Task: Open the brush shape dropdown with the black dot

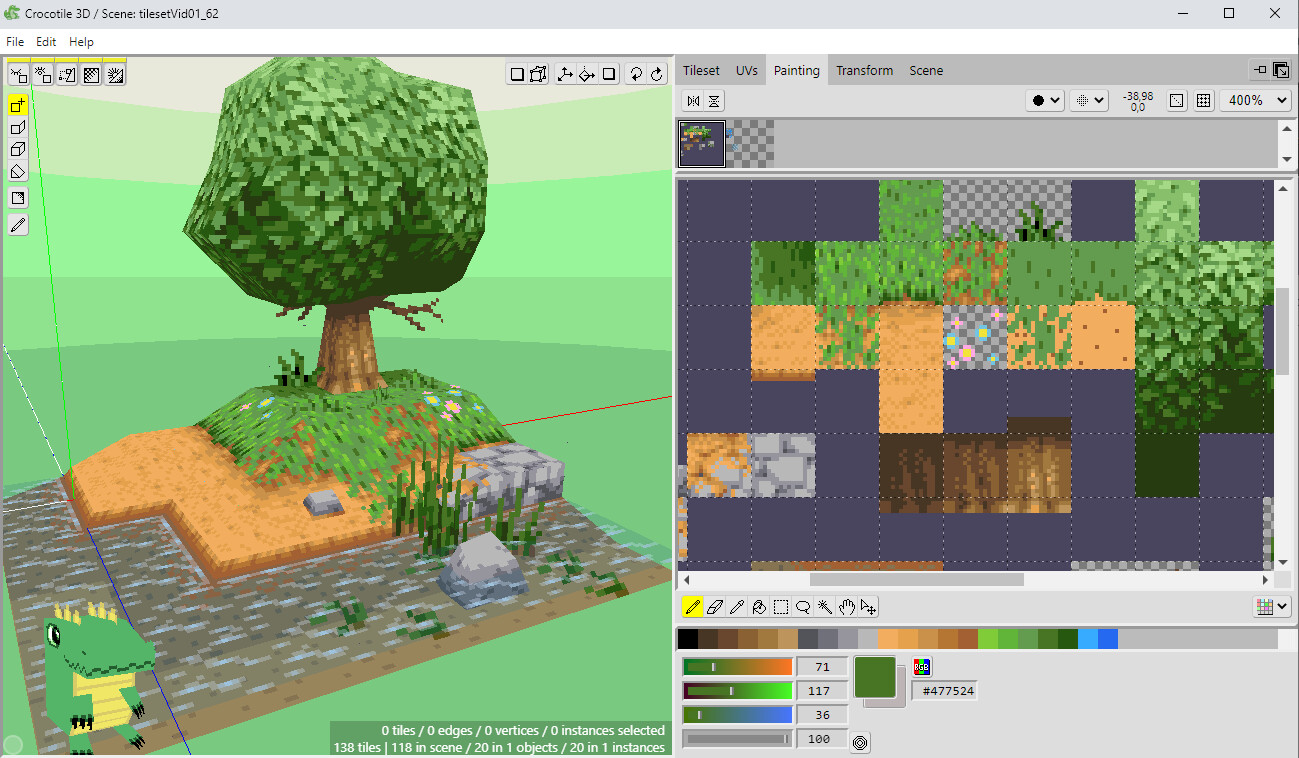Action: pos(1044,100)
